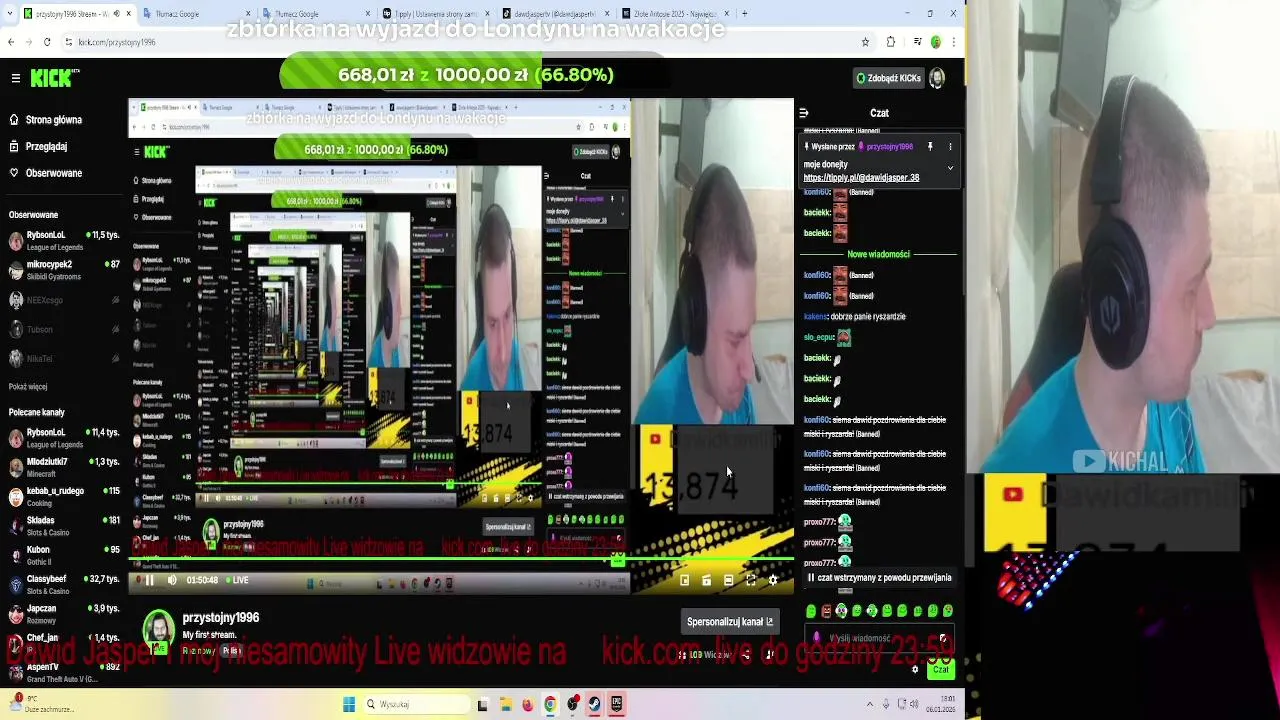This screenshot has width=1280, height=720.
Task: Open pinned message three-dot options
Action: [950, 147]
